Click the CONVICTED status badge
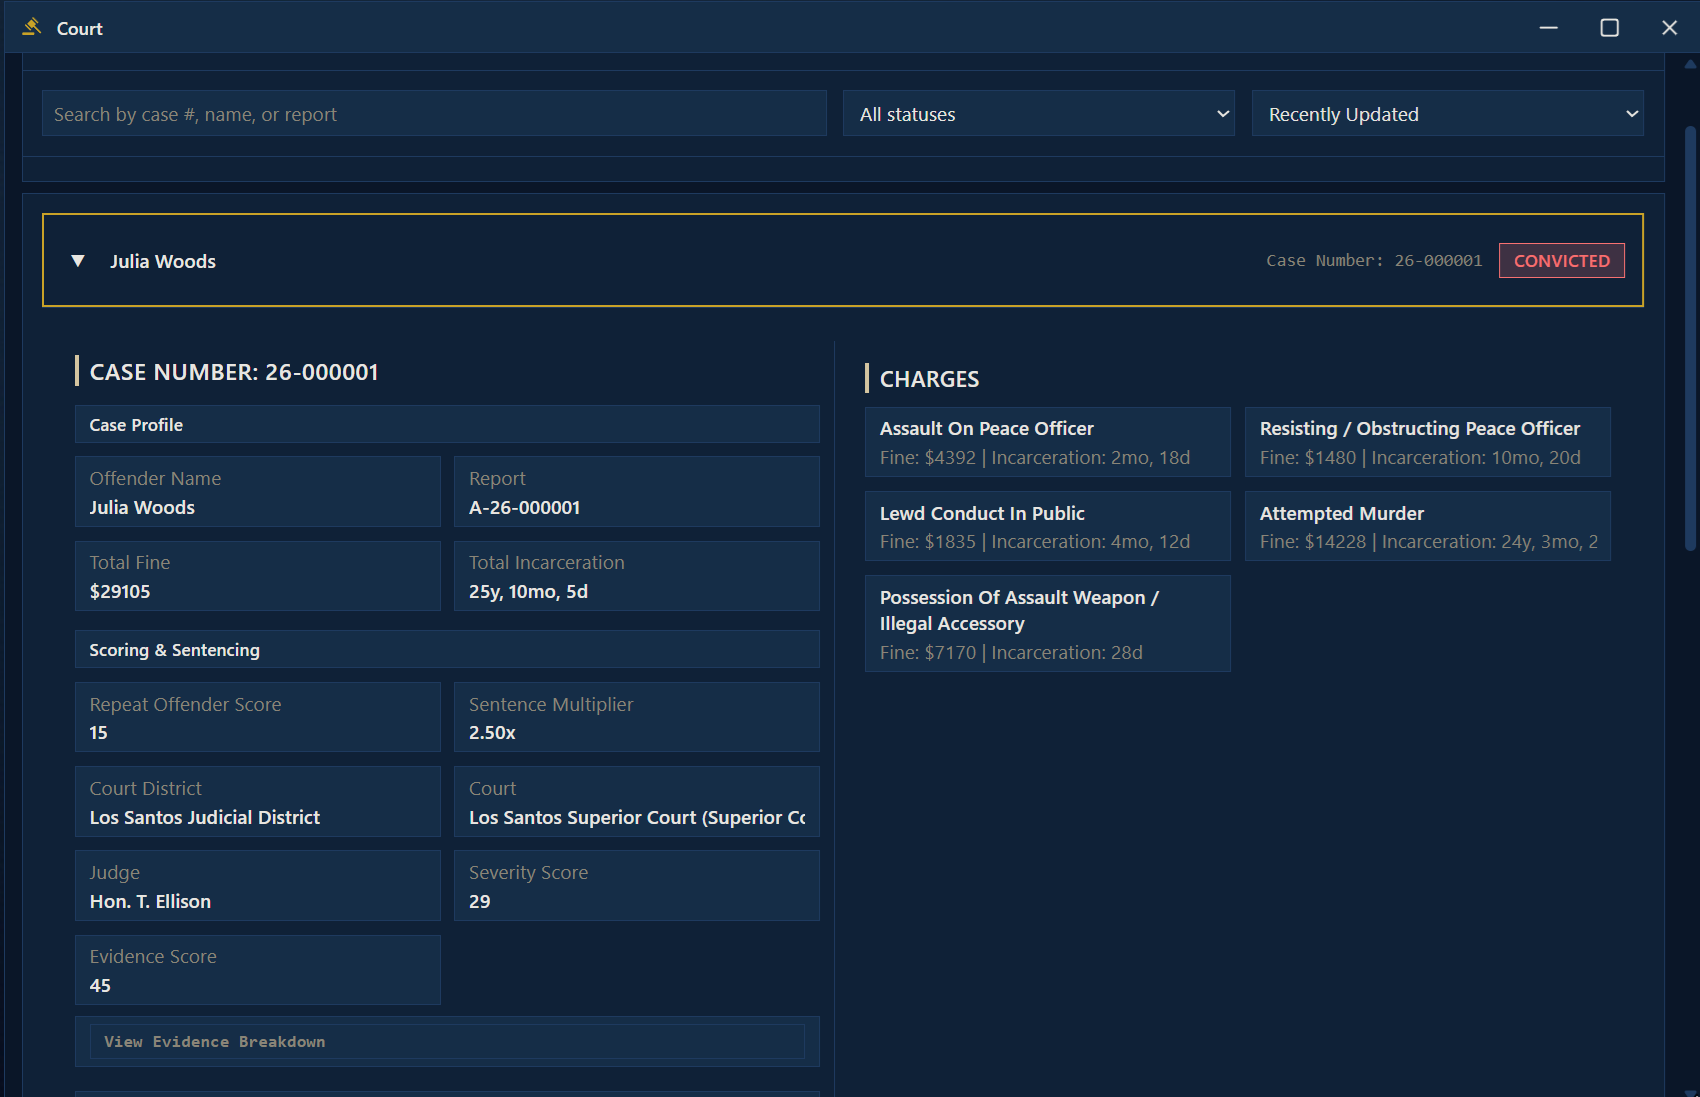1700x1097 pixels. (x=1561, y=261)
